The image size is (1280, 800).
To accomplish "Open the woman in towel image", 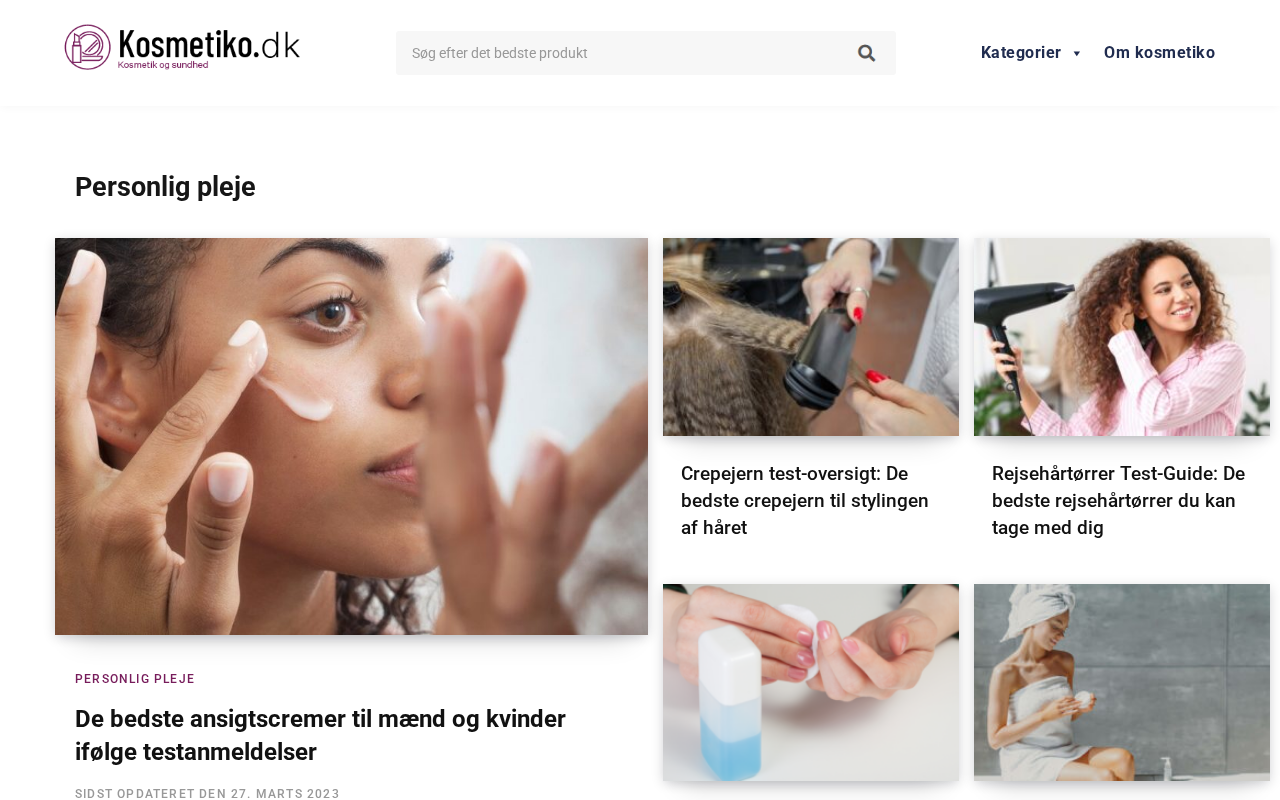I will 1122,682.
